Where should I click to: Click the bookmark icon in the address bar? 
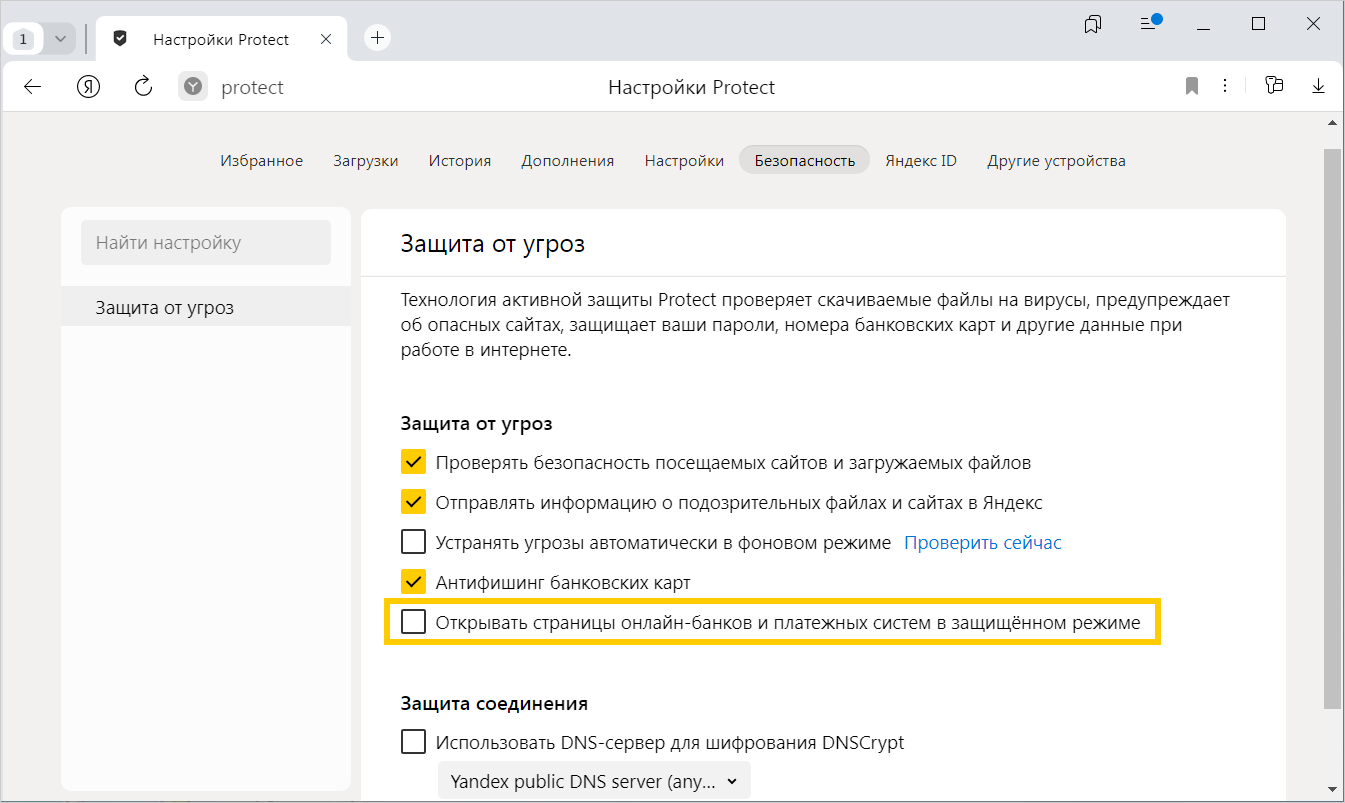point(1191,87)
